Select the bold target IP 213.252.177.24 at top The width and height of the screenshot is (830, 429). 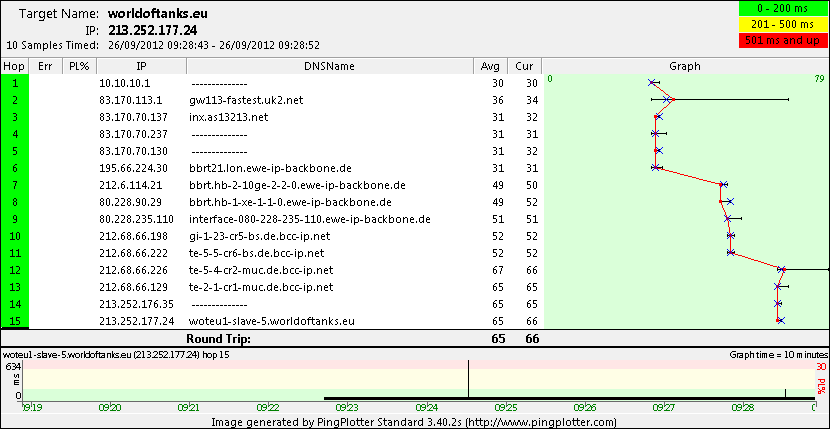(154, 30)
